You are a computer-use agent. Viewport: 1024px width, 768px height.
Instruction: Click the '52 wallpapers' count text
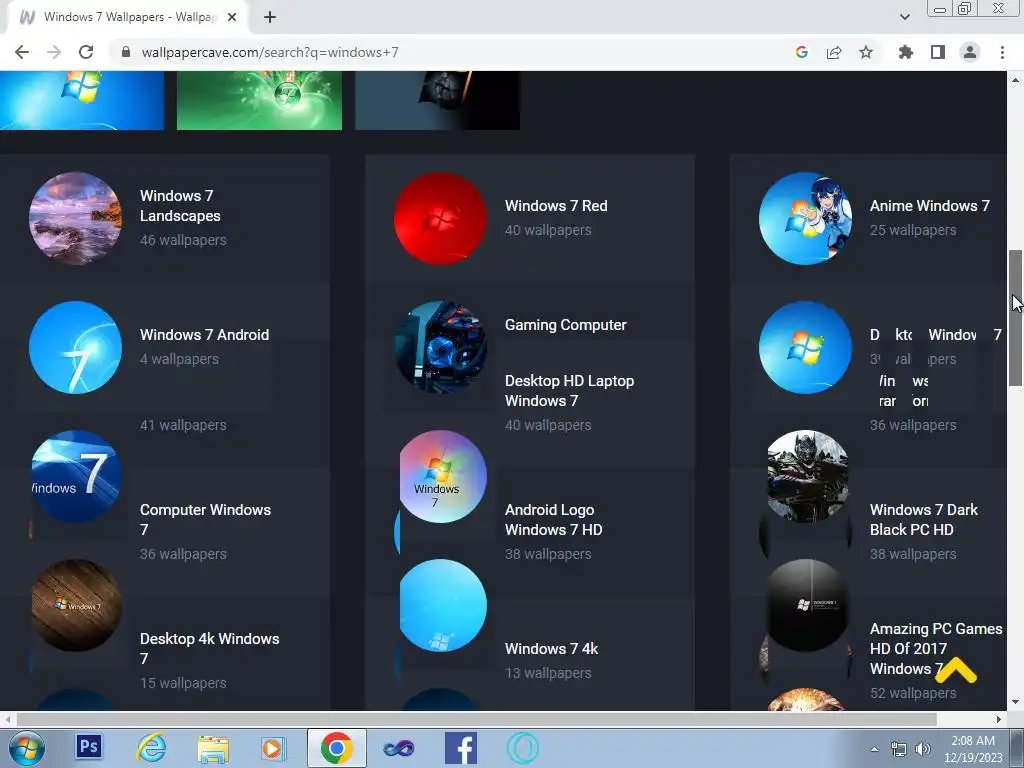click(913, 693)
